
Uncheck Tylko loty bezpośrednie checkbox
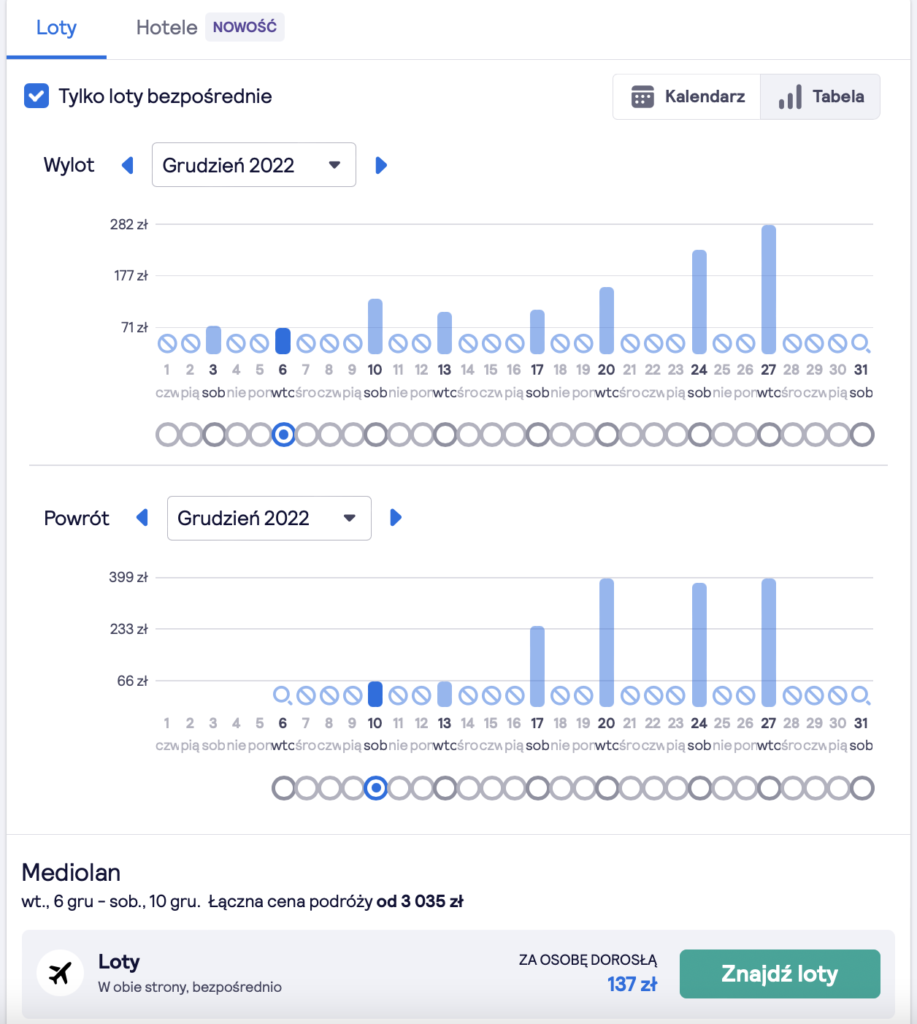click(x=36, y=96)
